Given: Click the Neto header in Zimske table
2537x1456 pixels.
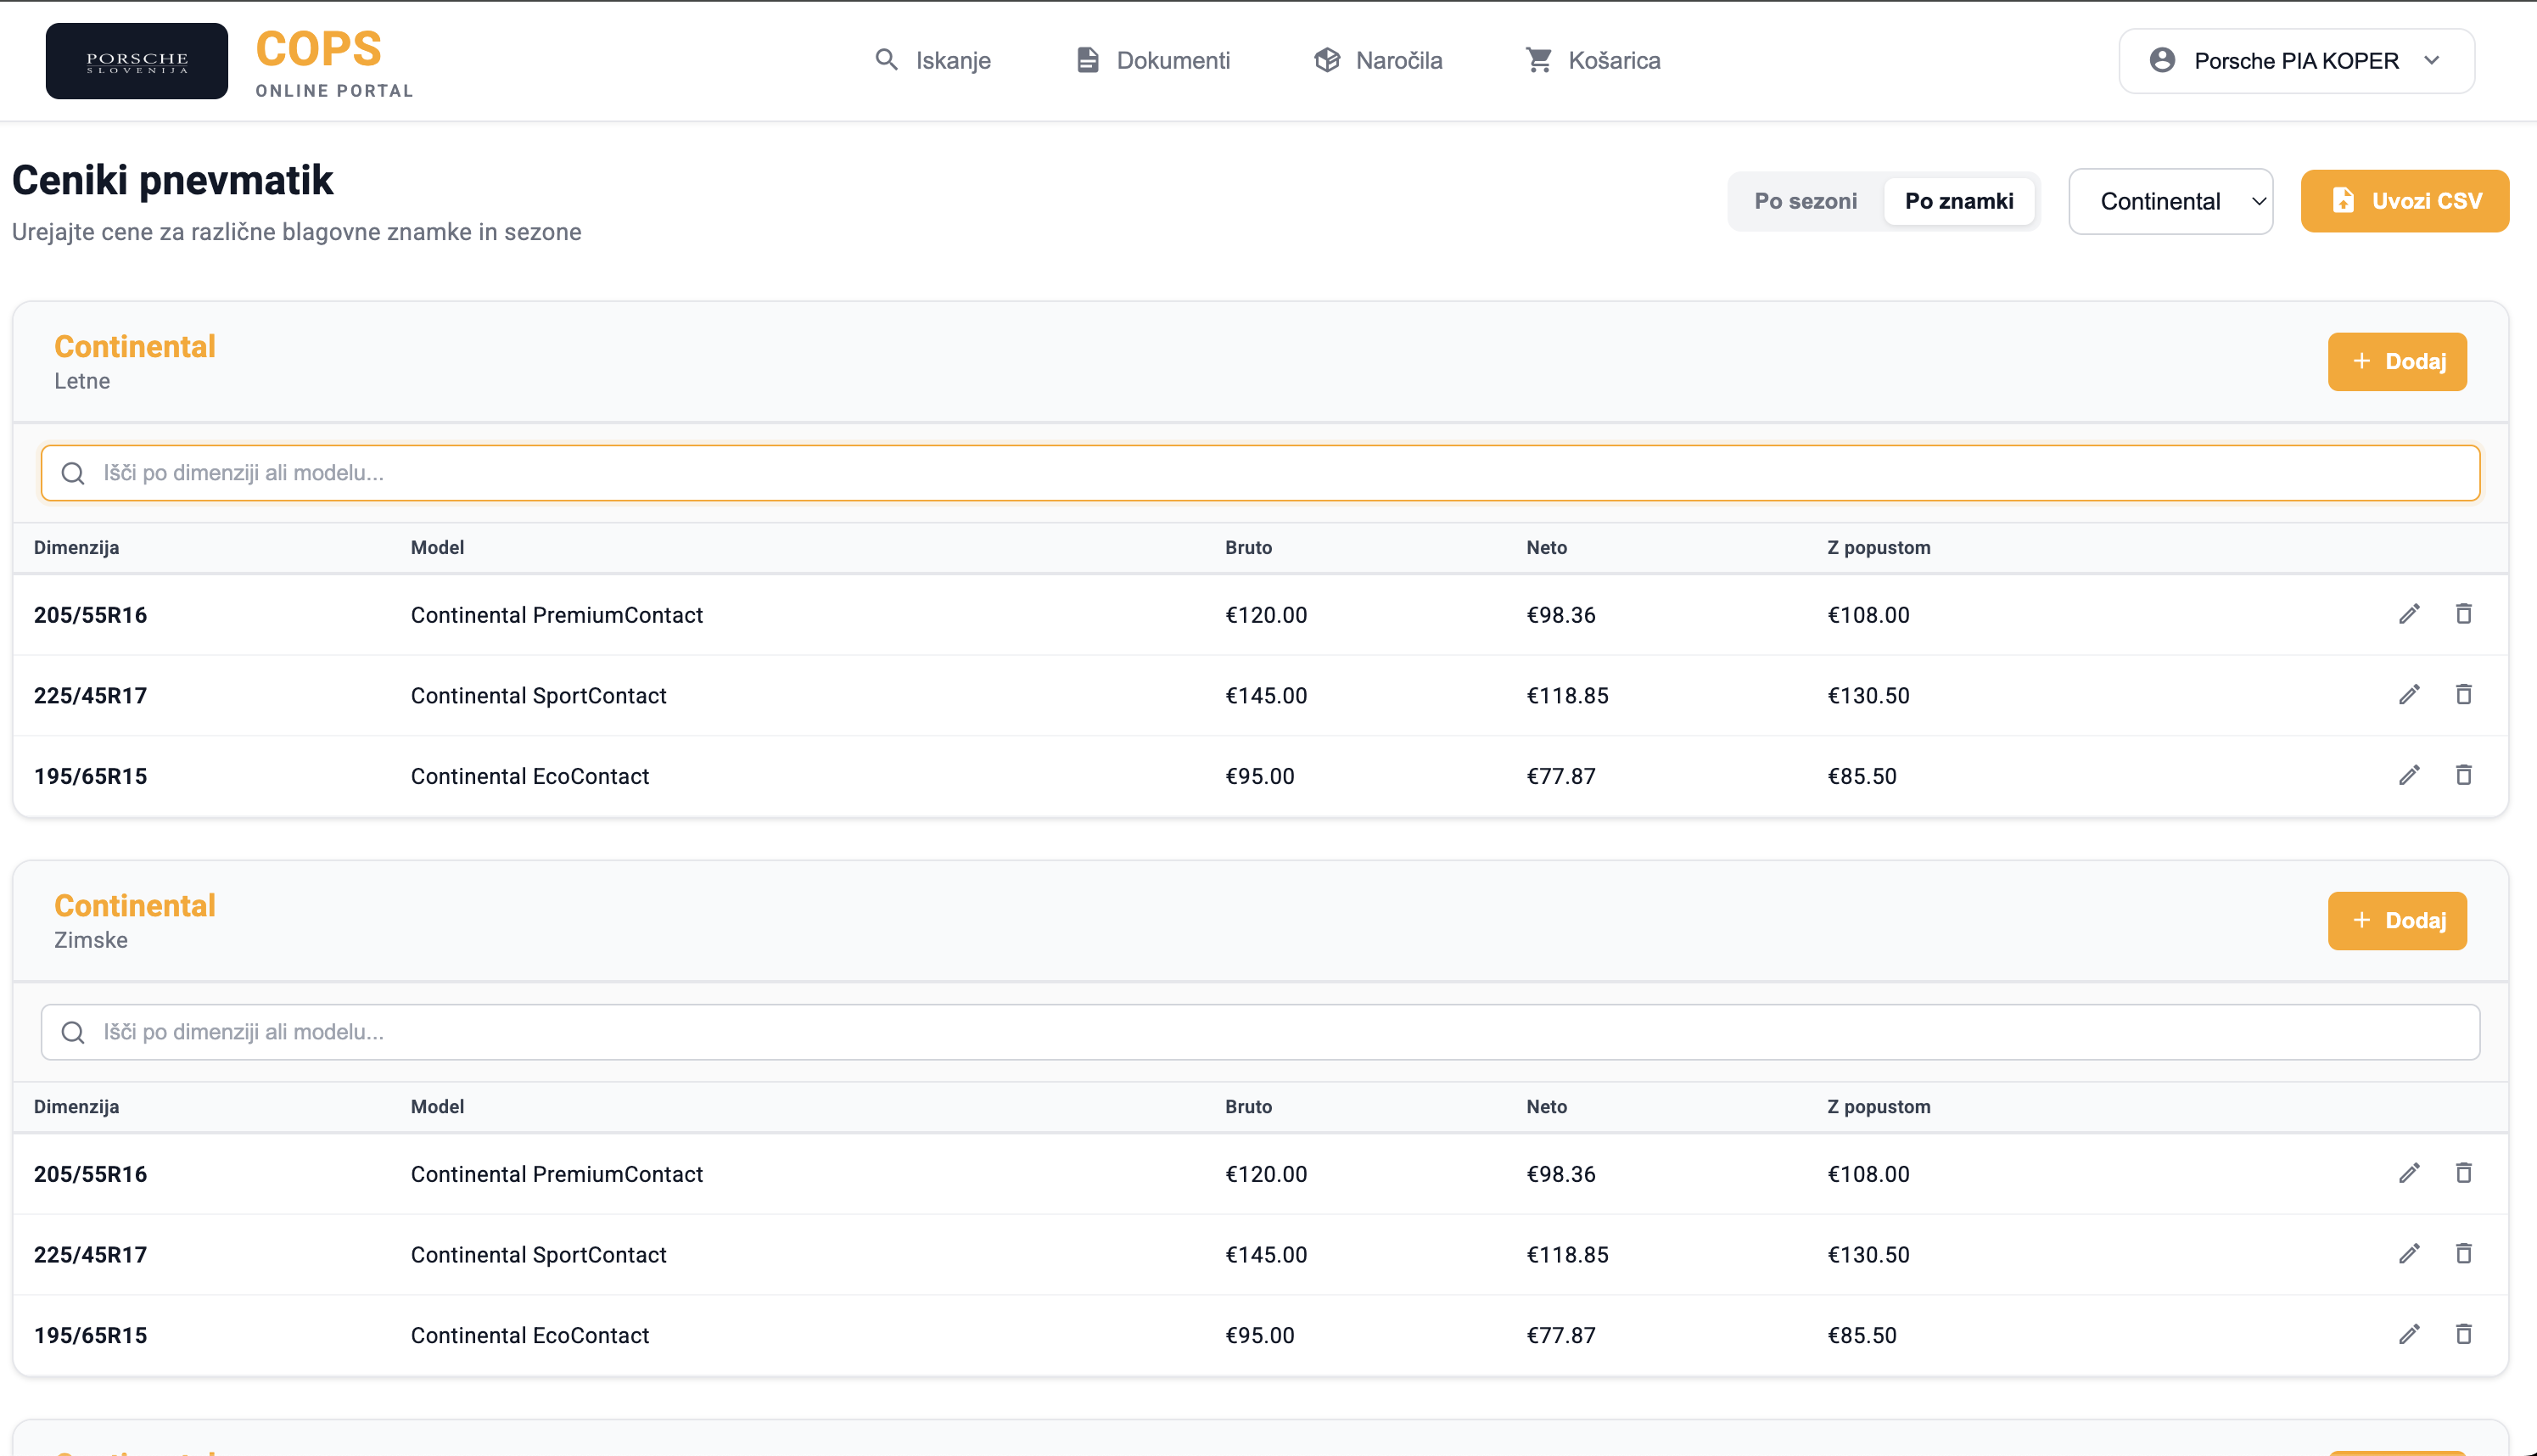Looking at the screenshot, I should coord(1546,1107).
